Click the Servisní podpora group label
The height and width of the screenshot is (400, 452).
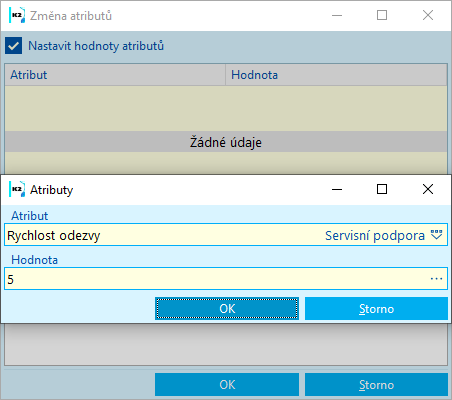point(375,235)
